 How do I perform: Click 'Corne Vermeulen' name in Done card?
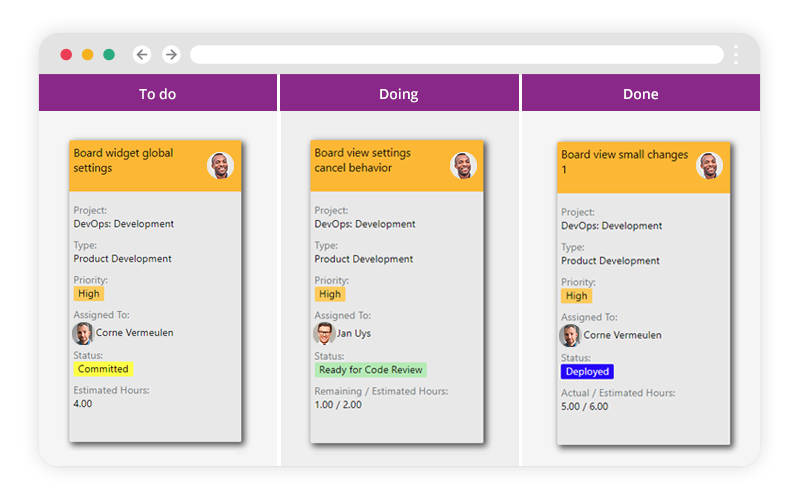pos(622,335)
